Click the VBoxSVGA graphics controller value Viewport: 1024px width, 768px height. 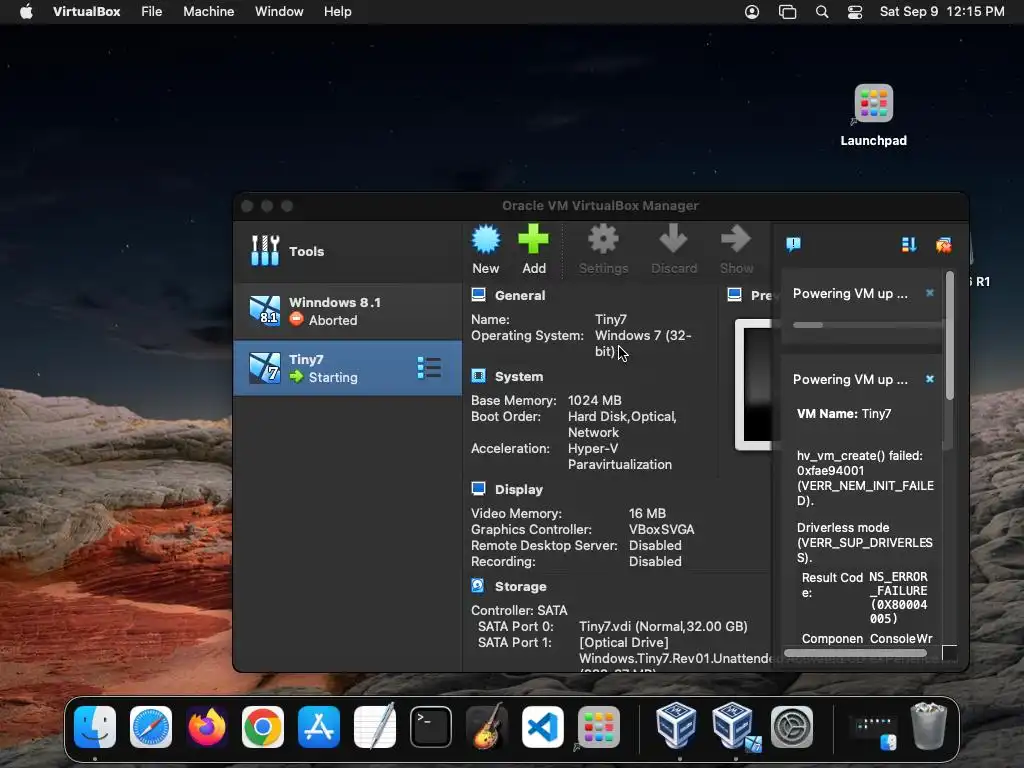point(661,530)
